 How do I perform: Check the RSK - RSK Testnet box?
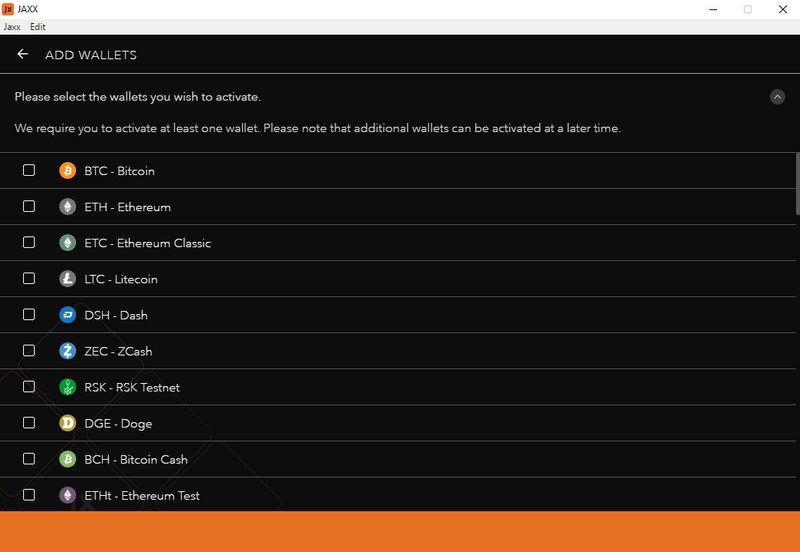[29, 387]
